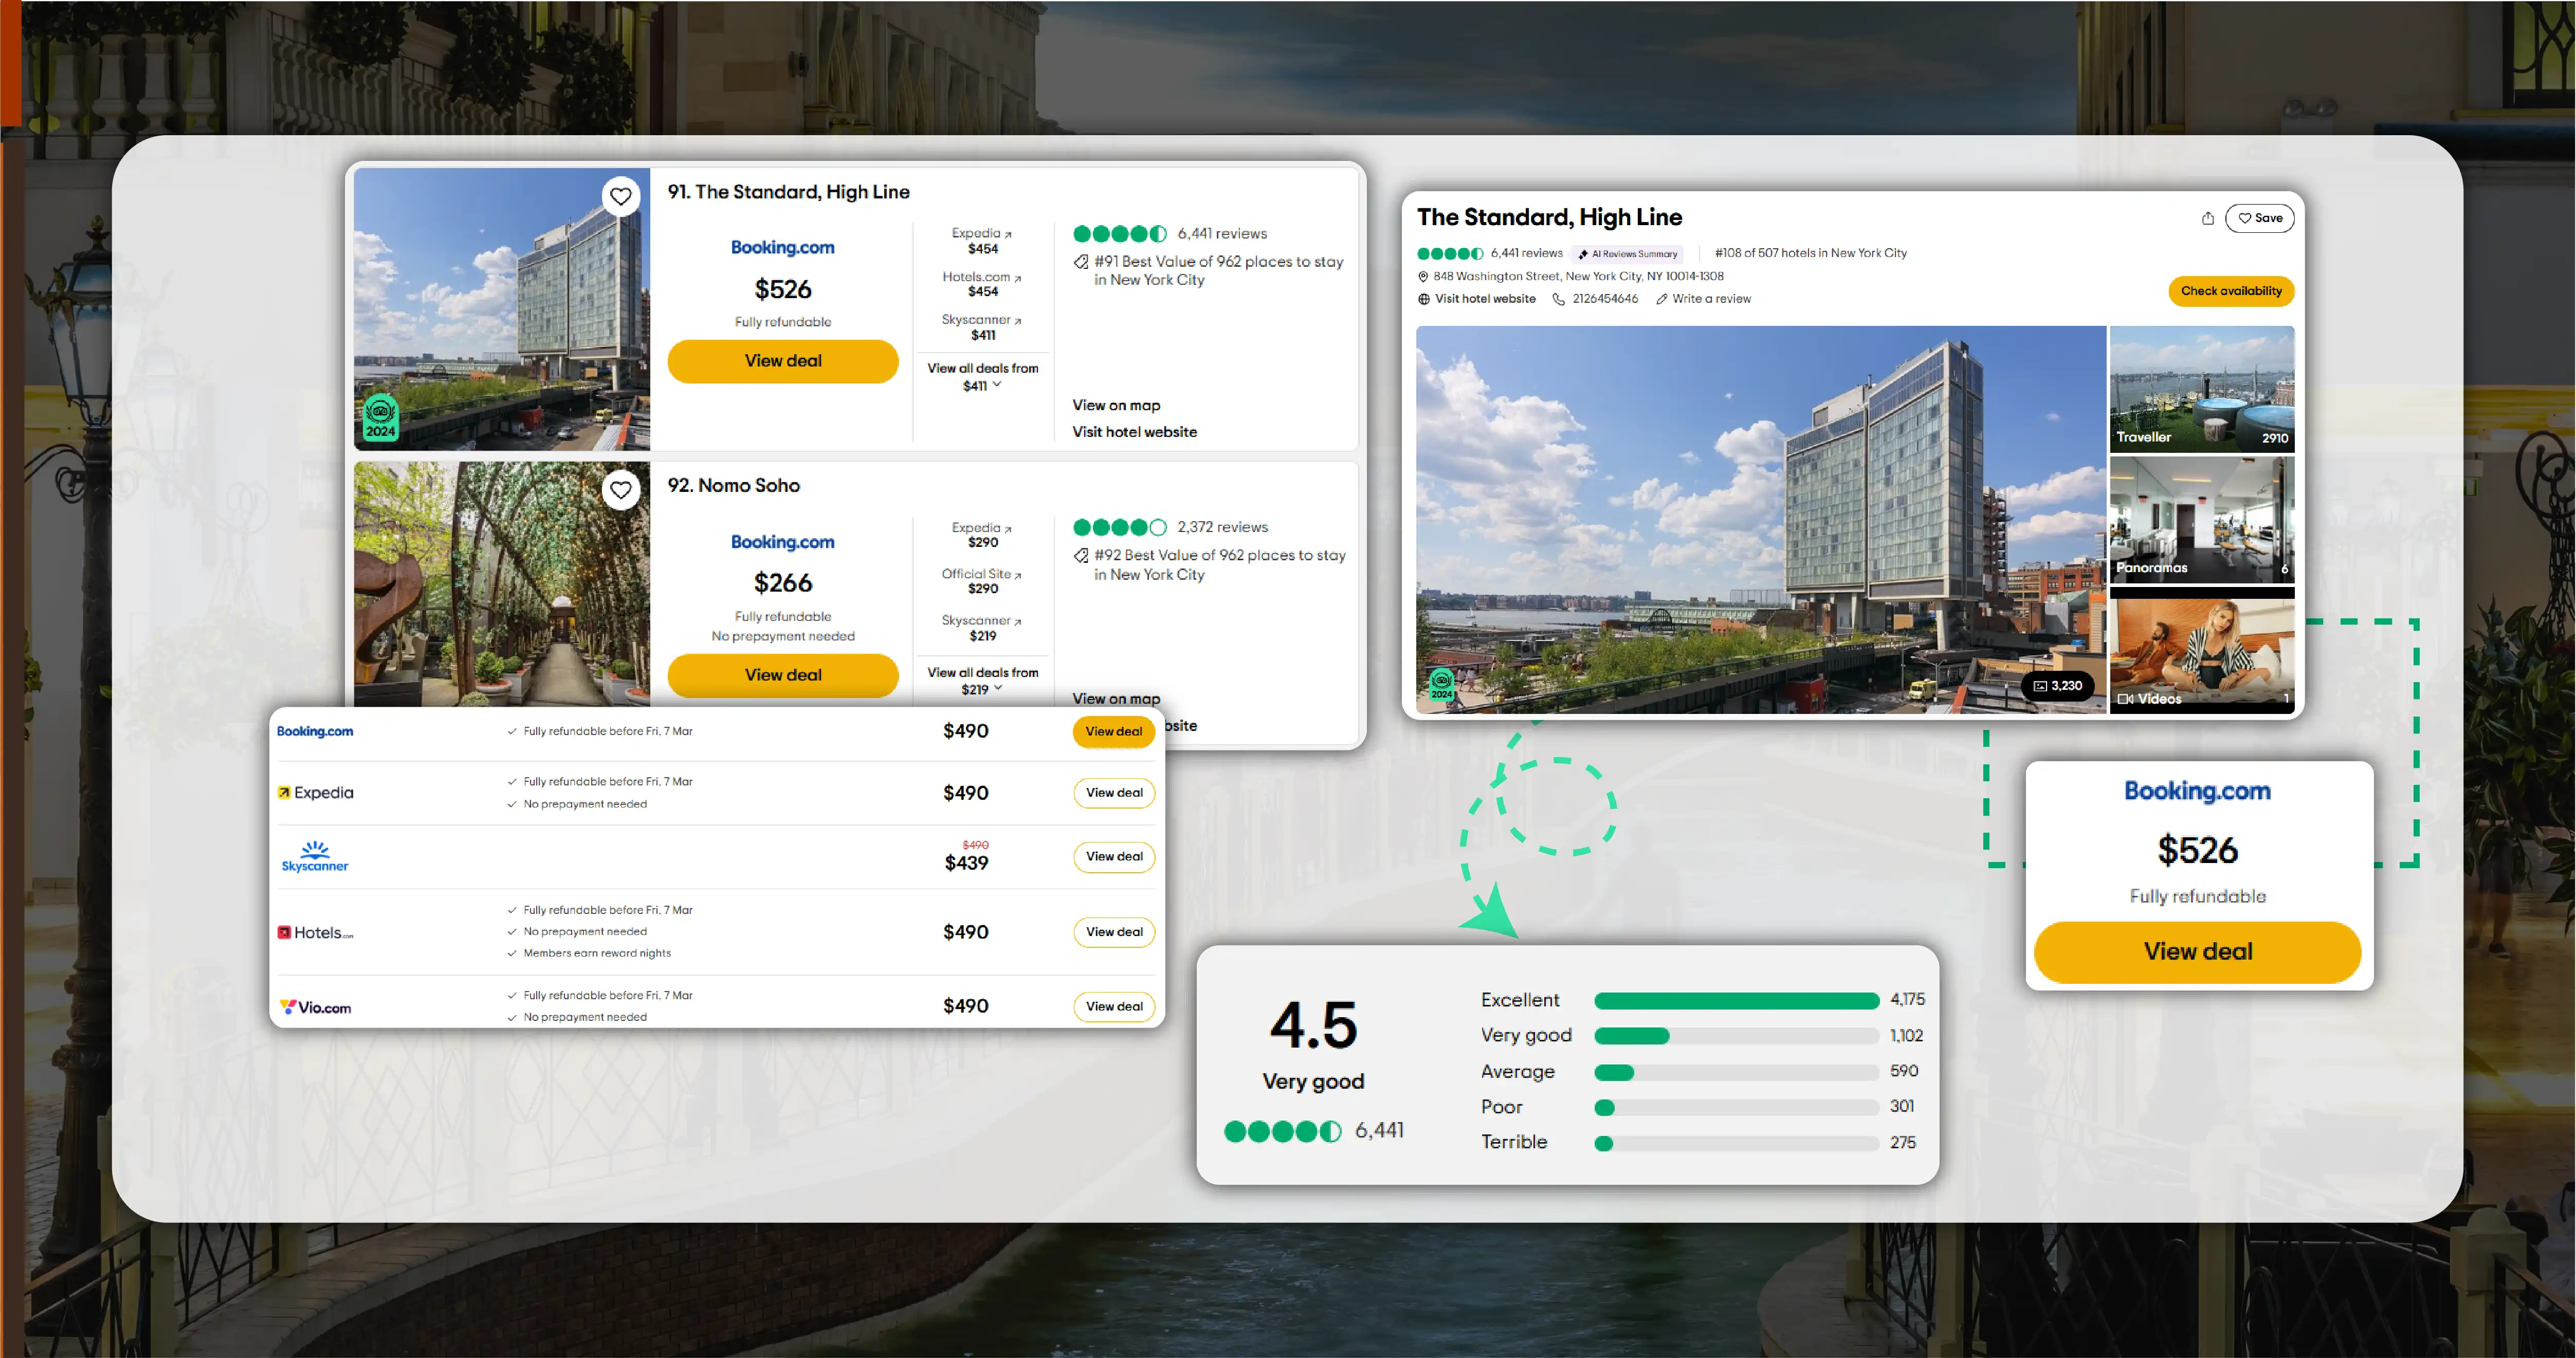Screen dimensions: 2576x1358
Task: Open AI Reviews Summary badge
Action: click(1627, 254)
